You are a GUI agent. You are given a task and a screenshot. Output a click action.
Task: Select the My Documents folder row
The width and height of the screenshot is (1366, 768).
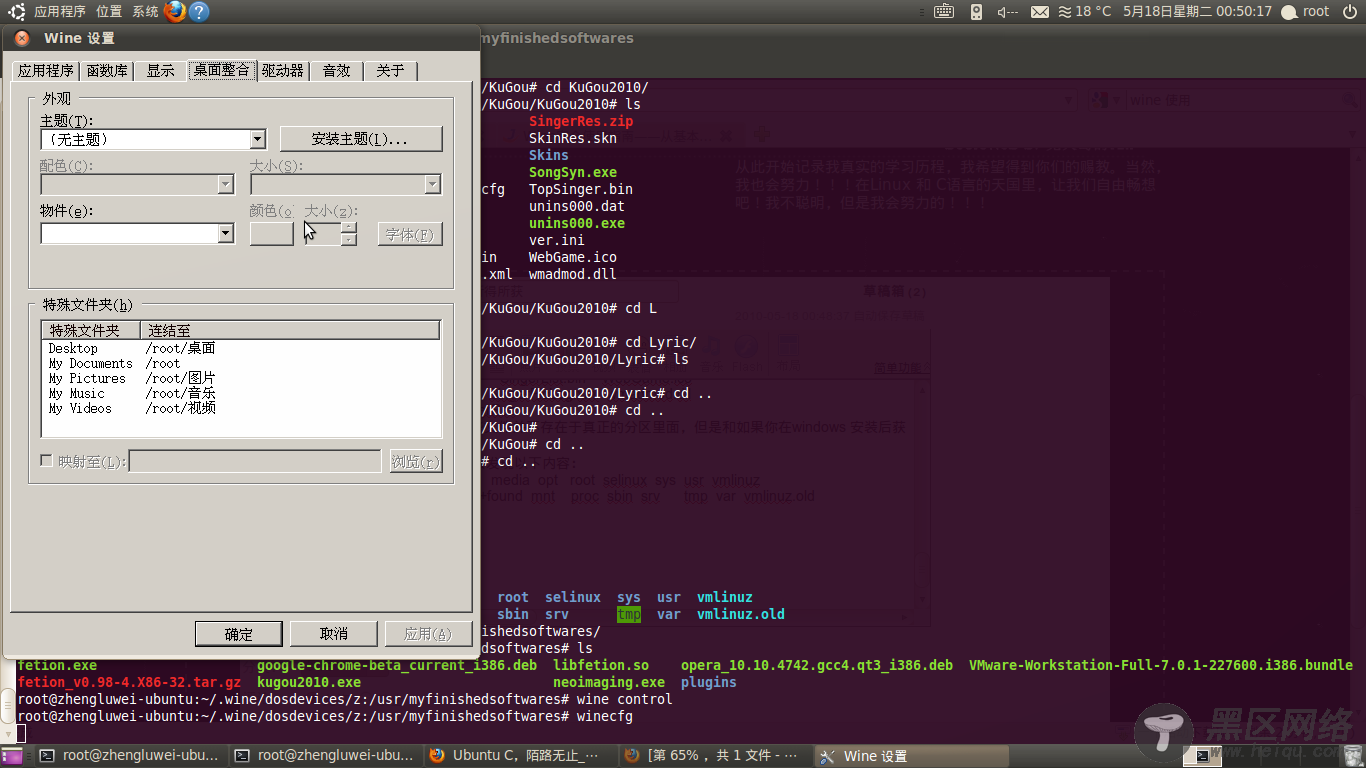(x=241, y=363)
